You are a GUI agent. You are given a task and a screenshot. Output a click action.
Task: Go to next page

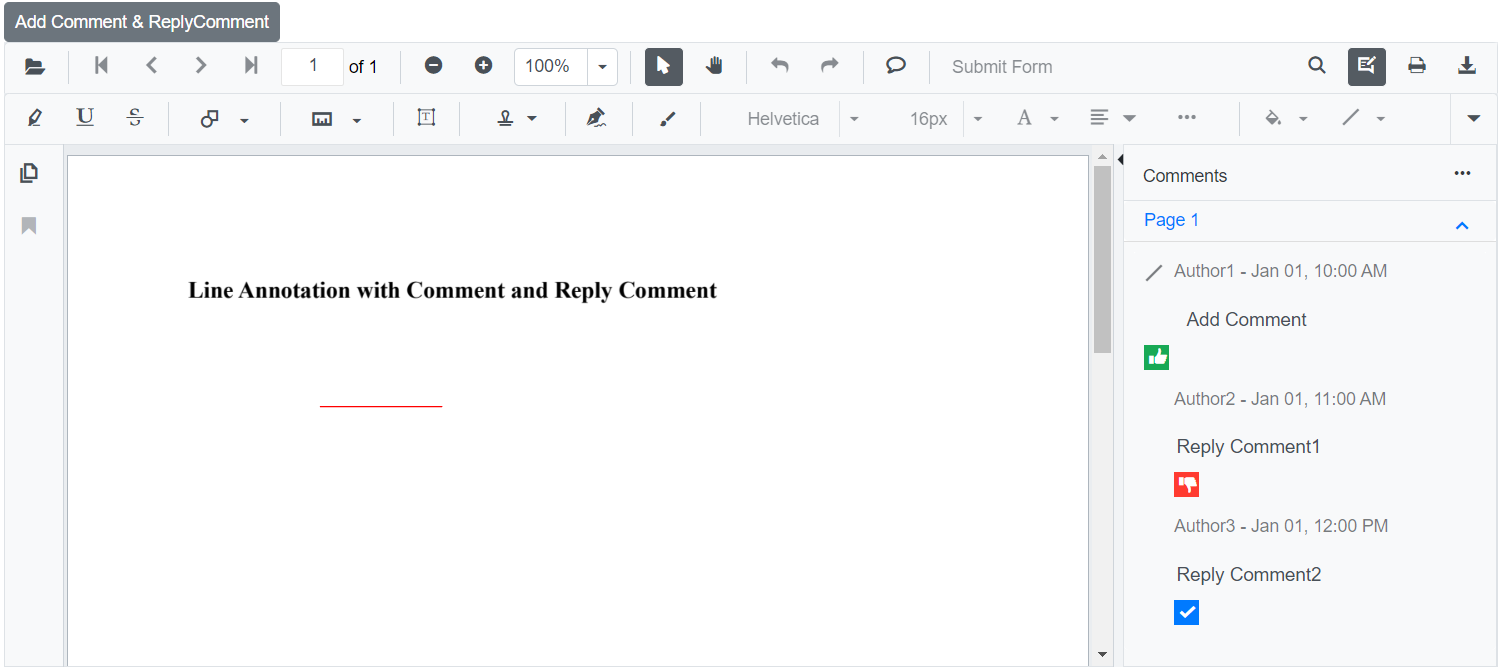click(201, 66)
